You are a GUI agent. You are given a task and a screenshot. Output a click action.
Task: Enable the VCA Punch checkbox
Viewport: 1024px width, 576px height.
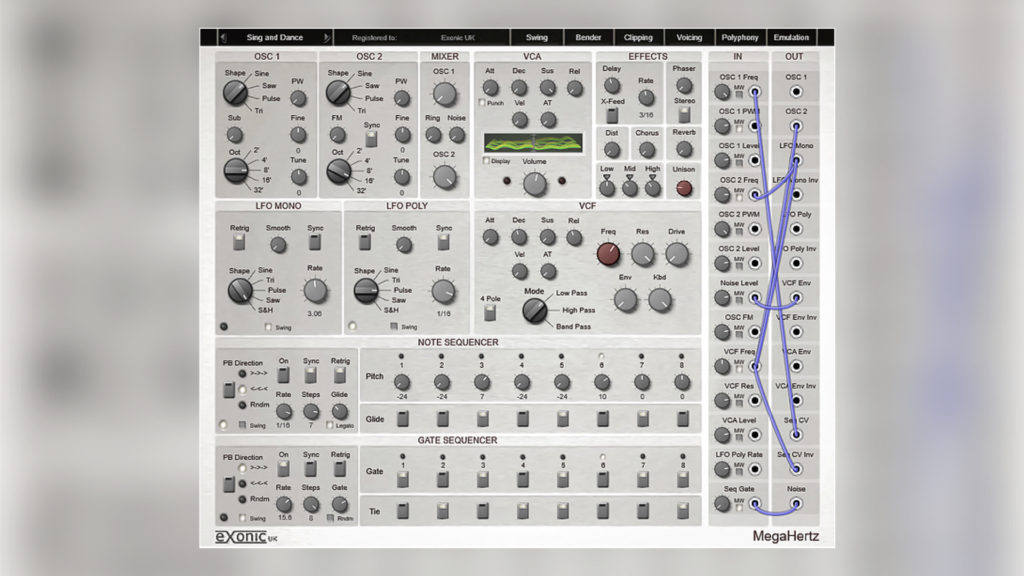(x=482, y=103)
